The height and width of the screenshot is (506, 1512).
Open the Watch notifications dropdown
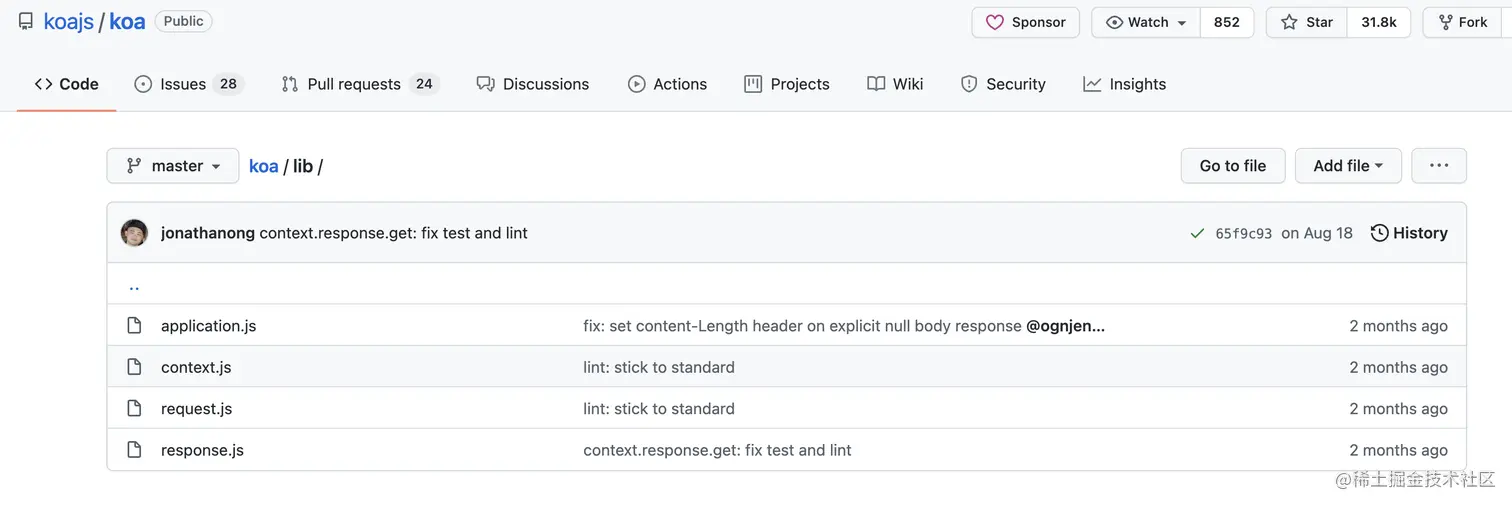[x=1146, y=22]
